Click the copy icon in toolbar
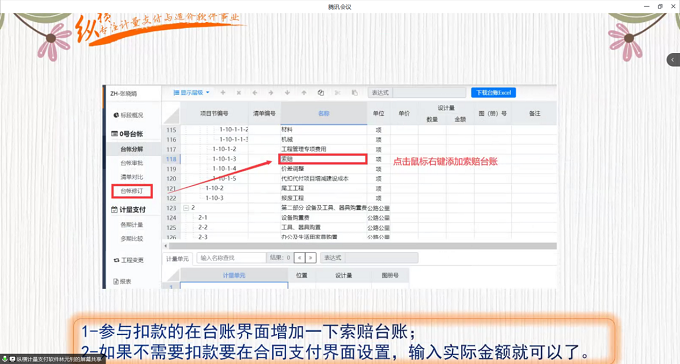680x364 pixels. 321,92
